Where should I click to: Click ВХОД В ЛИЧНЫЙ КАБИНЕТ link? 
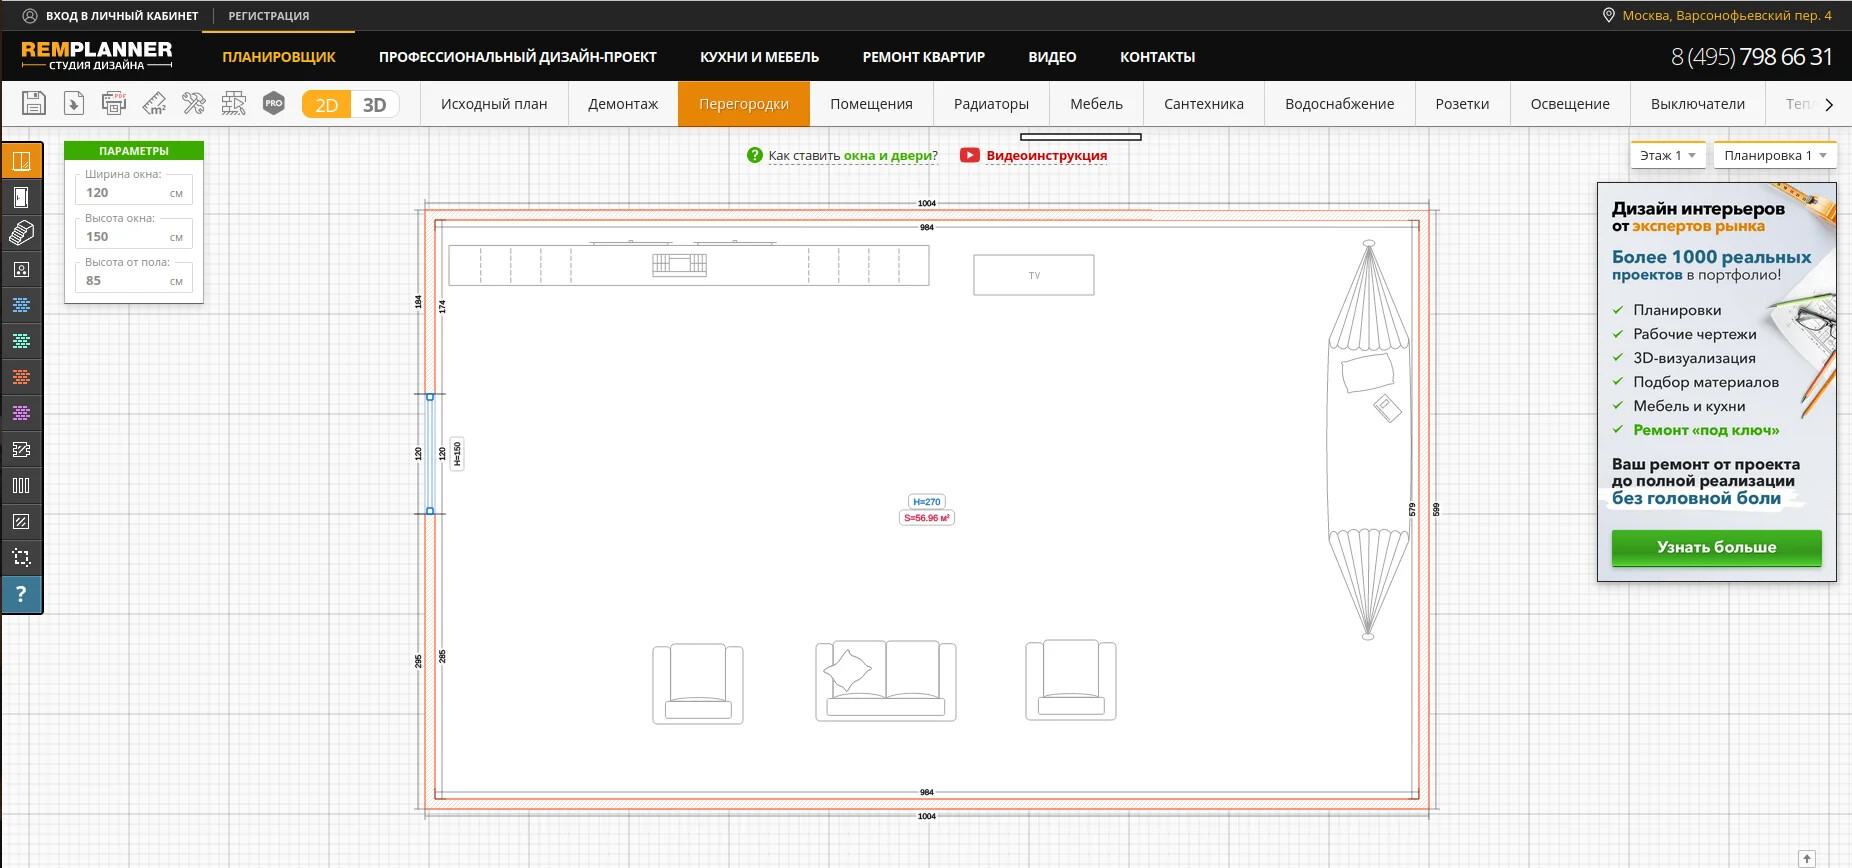click(x=122, y=16)
